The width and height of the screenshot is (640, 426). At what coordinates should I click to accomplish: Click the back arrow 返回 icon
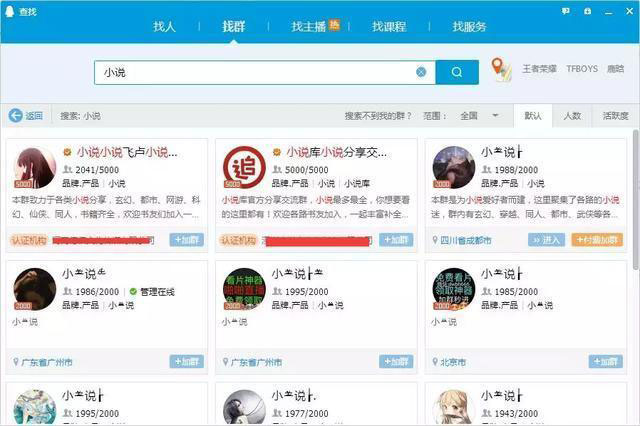pyautogui.click(x=16, y=116)
